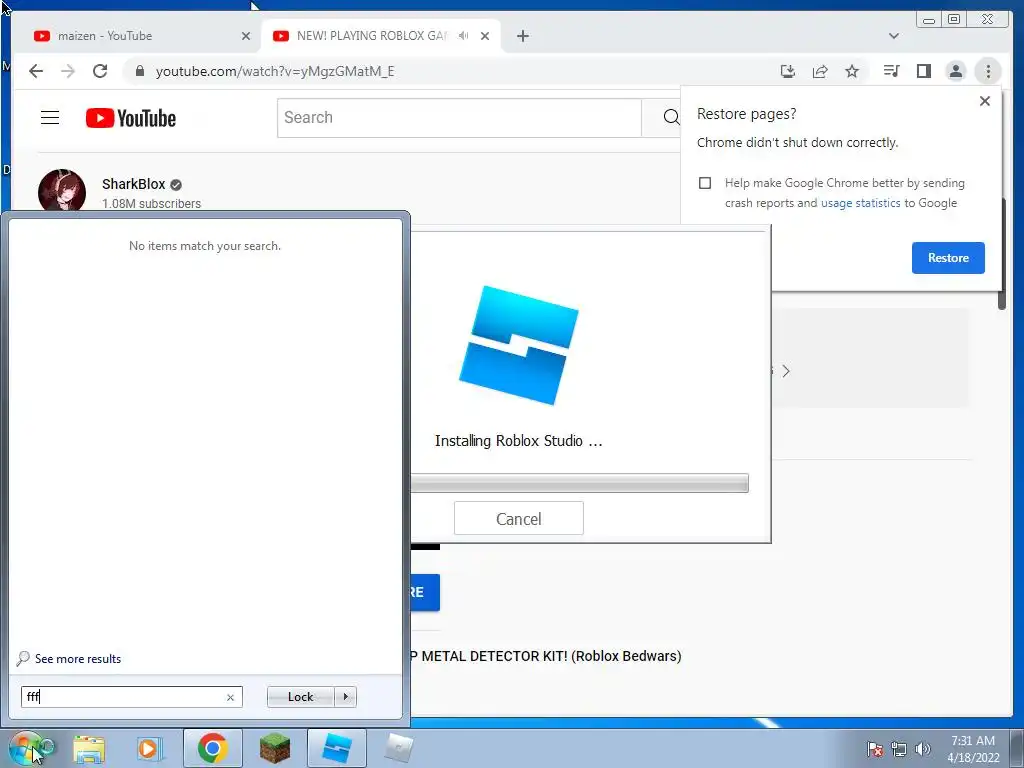The image size is (1024, 768).
Task: Open volume speaker tray icon
Action: pos(923,749)
